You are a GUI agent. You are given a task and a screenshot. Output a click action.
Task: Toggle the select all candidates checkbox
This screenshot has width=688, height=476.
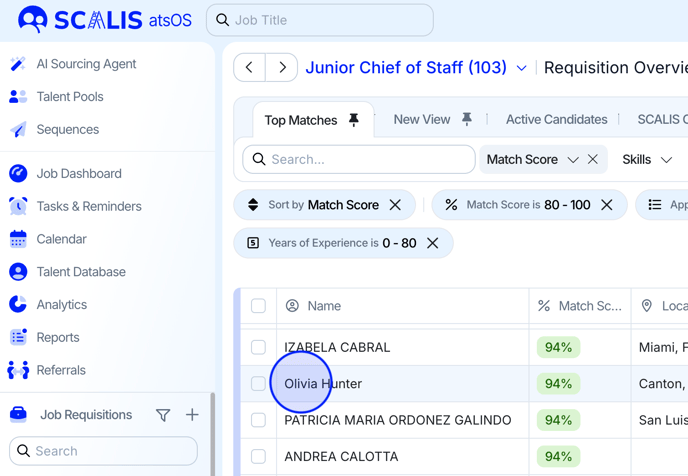(258, 306)
